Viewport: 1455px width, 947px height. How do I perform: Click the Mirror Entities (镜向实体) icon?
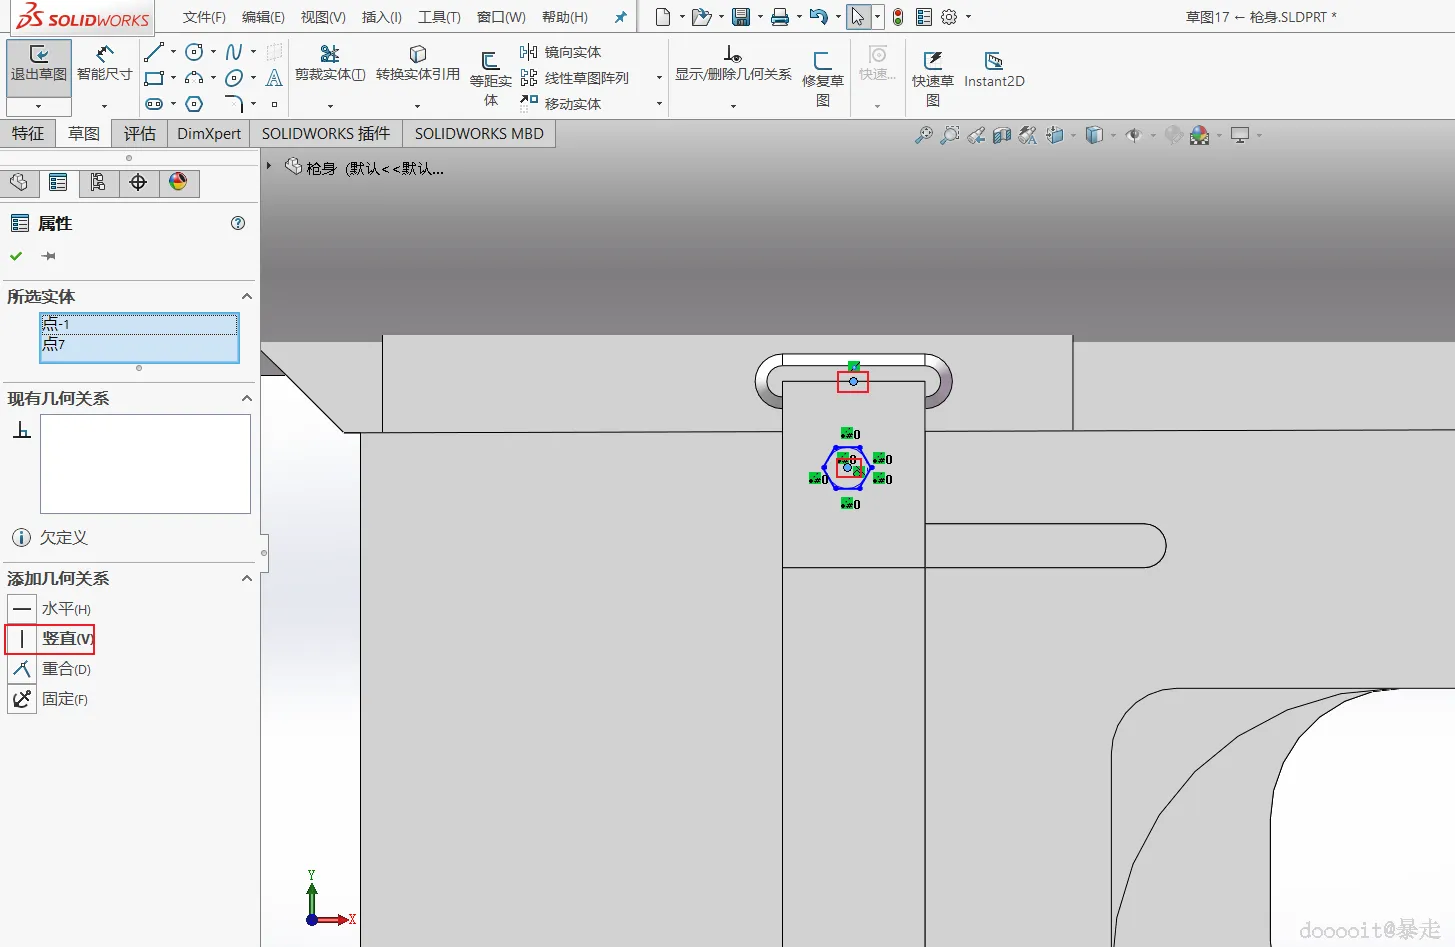[x=529, y=52]
